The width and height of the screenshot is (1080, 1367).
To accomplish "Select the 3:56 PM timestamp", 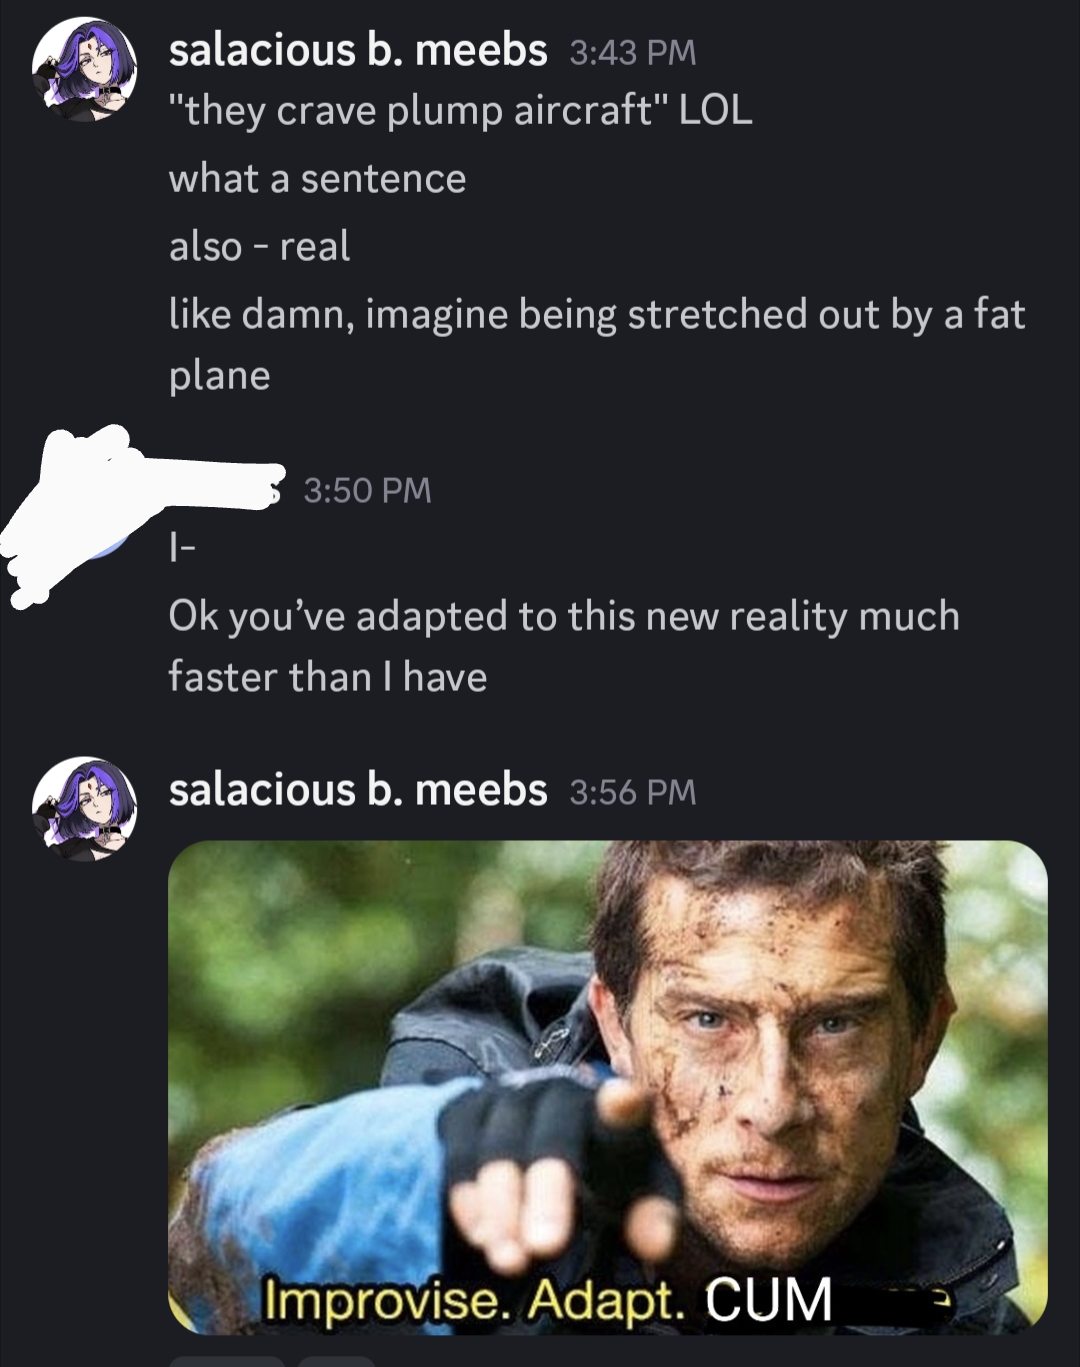I will click(632, 792).
